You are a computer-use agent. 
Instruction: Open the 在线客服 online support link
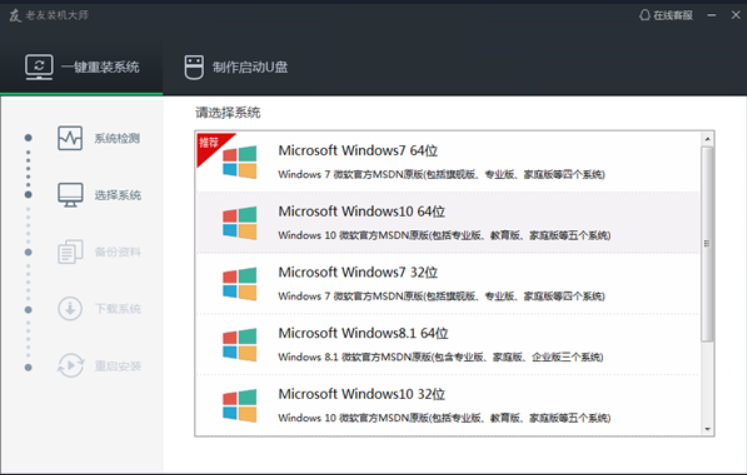point(674,15)
